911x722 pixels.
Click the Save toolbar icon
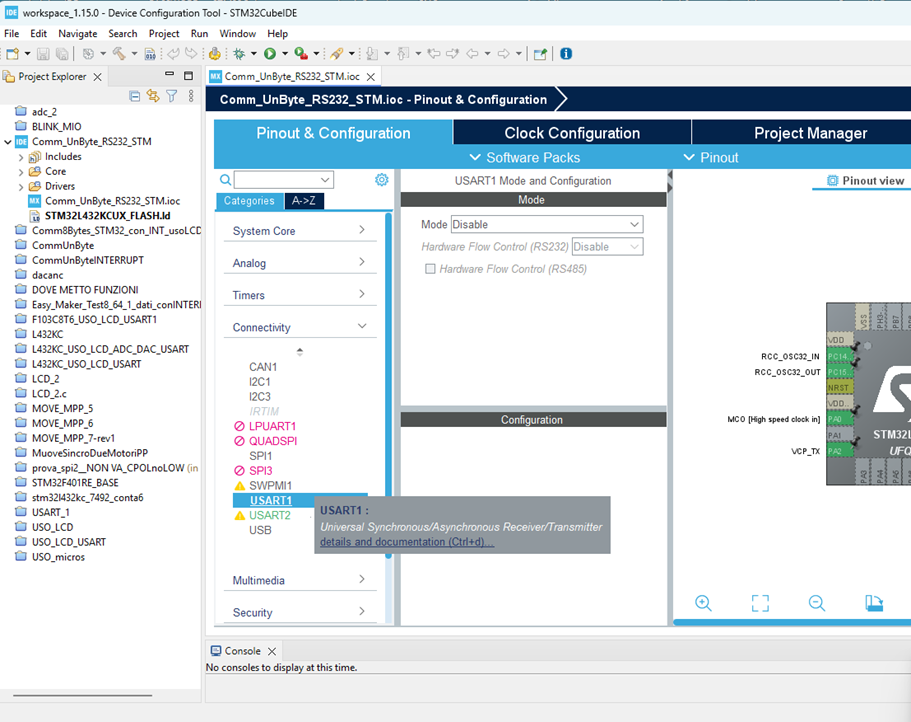(x=43, y=54)
